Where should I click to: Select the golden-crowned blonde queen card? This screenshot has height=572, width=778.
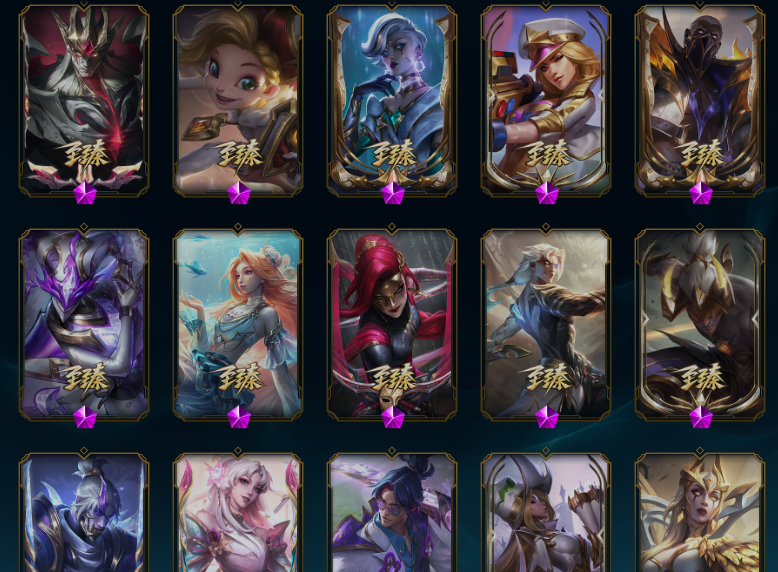point(700,512)
